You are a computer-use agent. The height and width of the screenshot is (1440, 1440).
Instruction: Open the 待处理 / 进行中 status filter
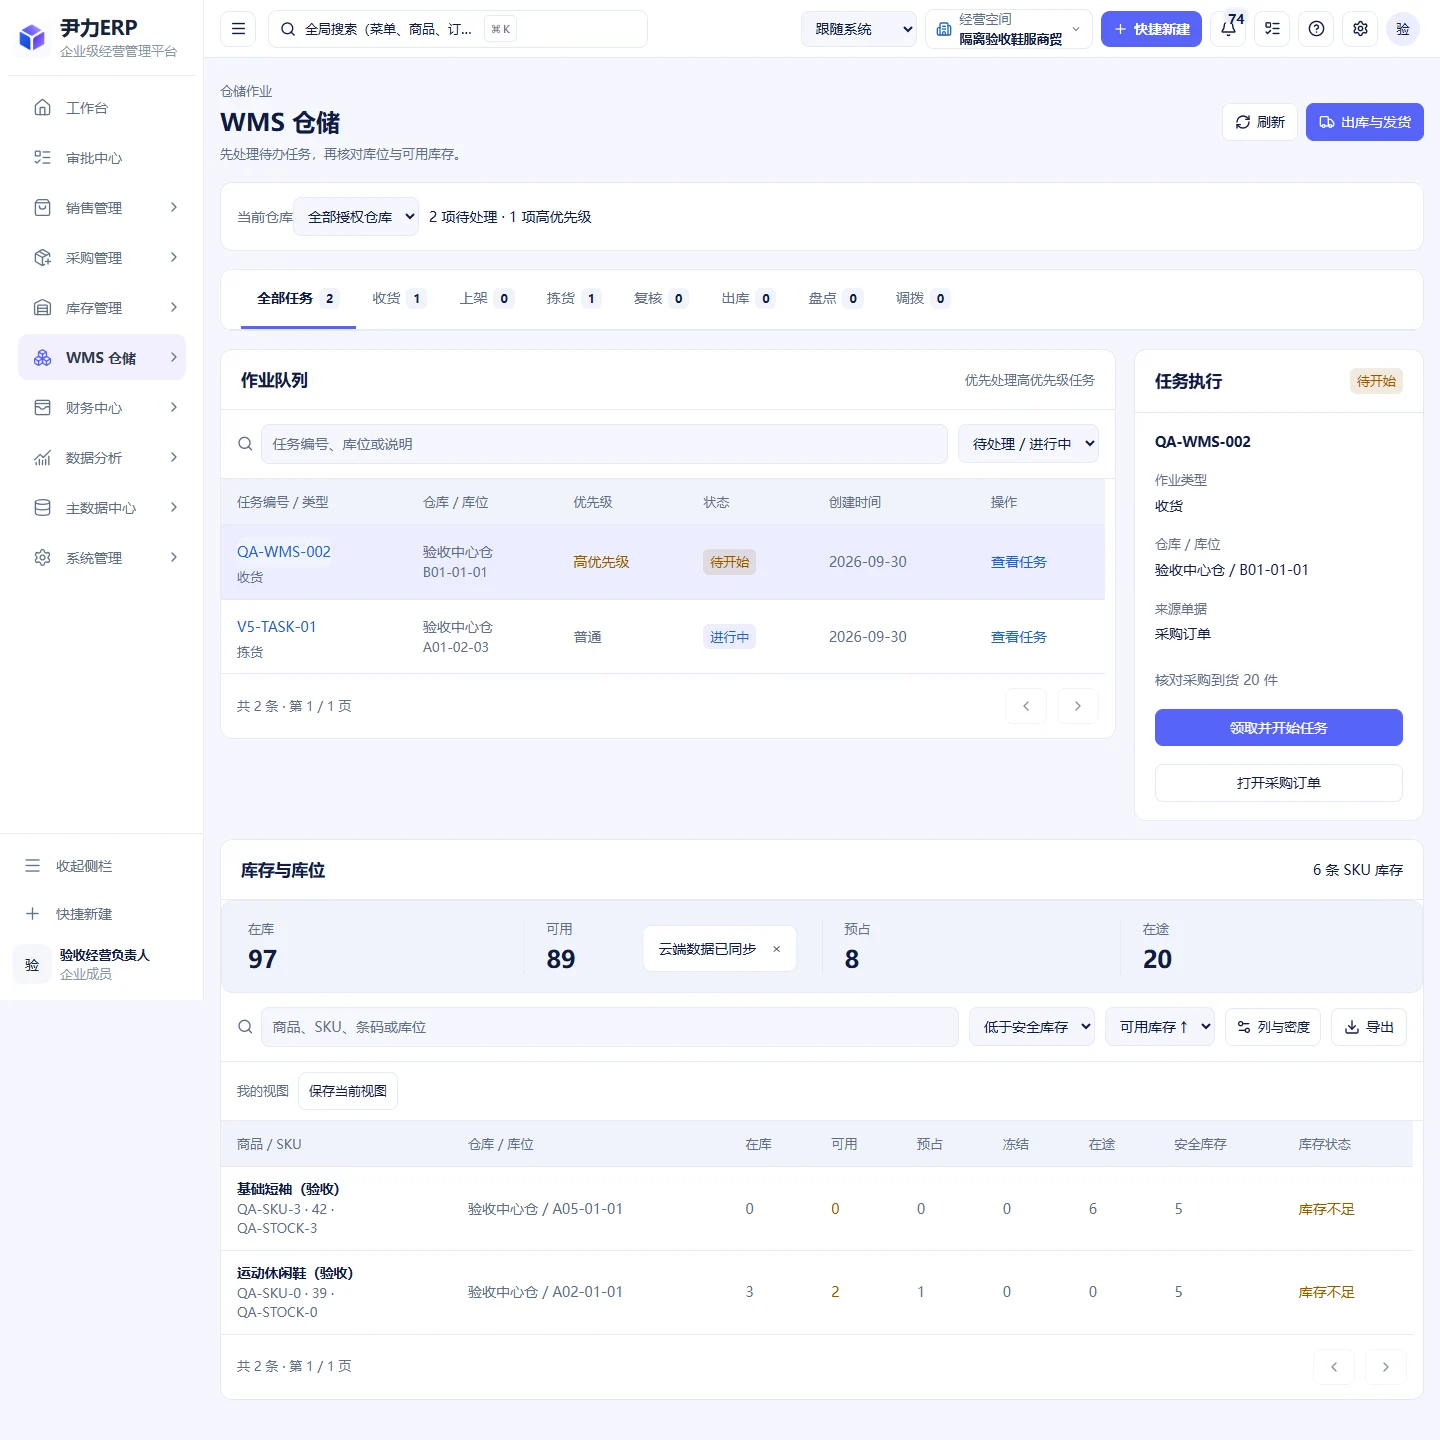[1029, 444]
